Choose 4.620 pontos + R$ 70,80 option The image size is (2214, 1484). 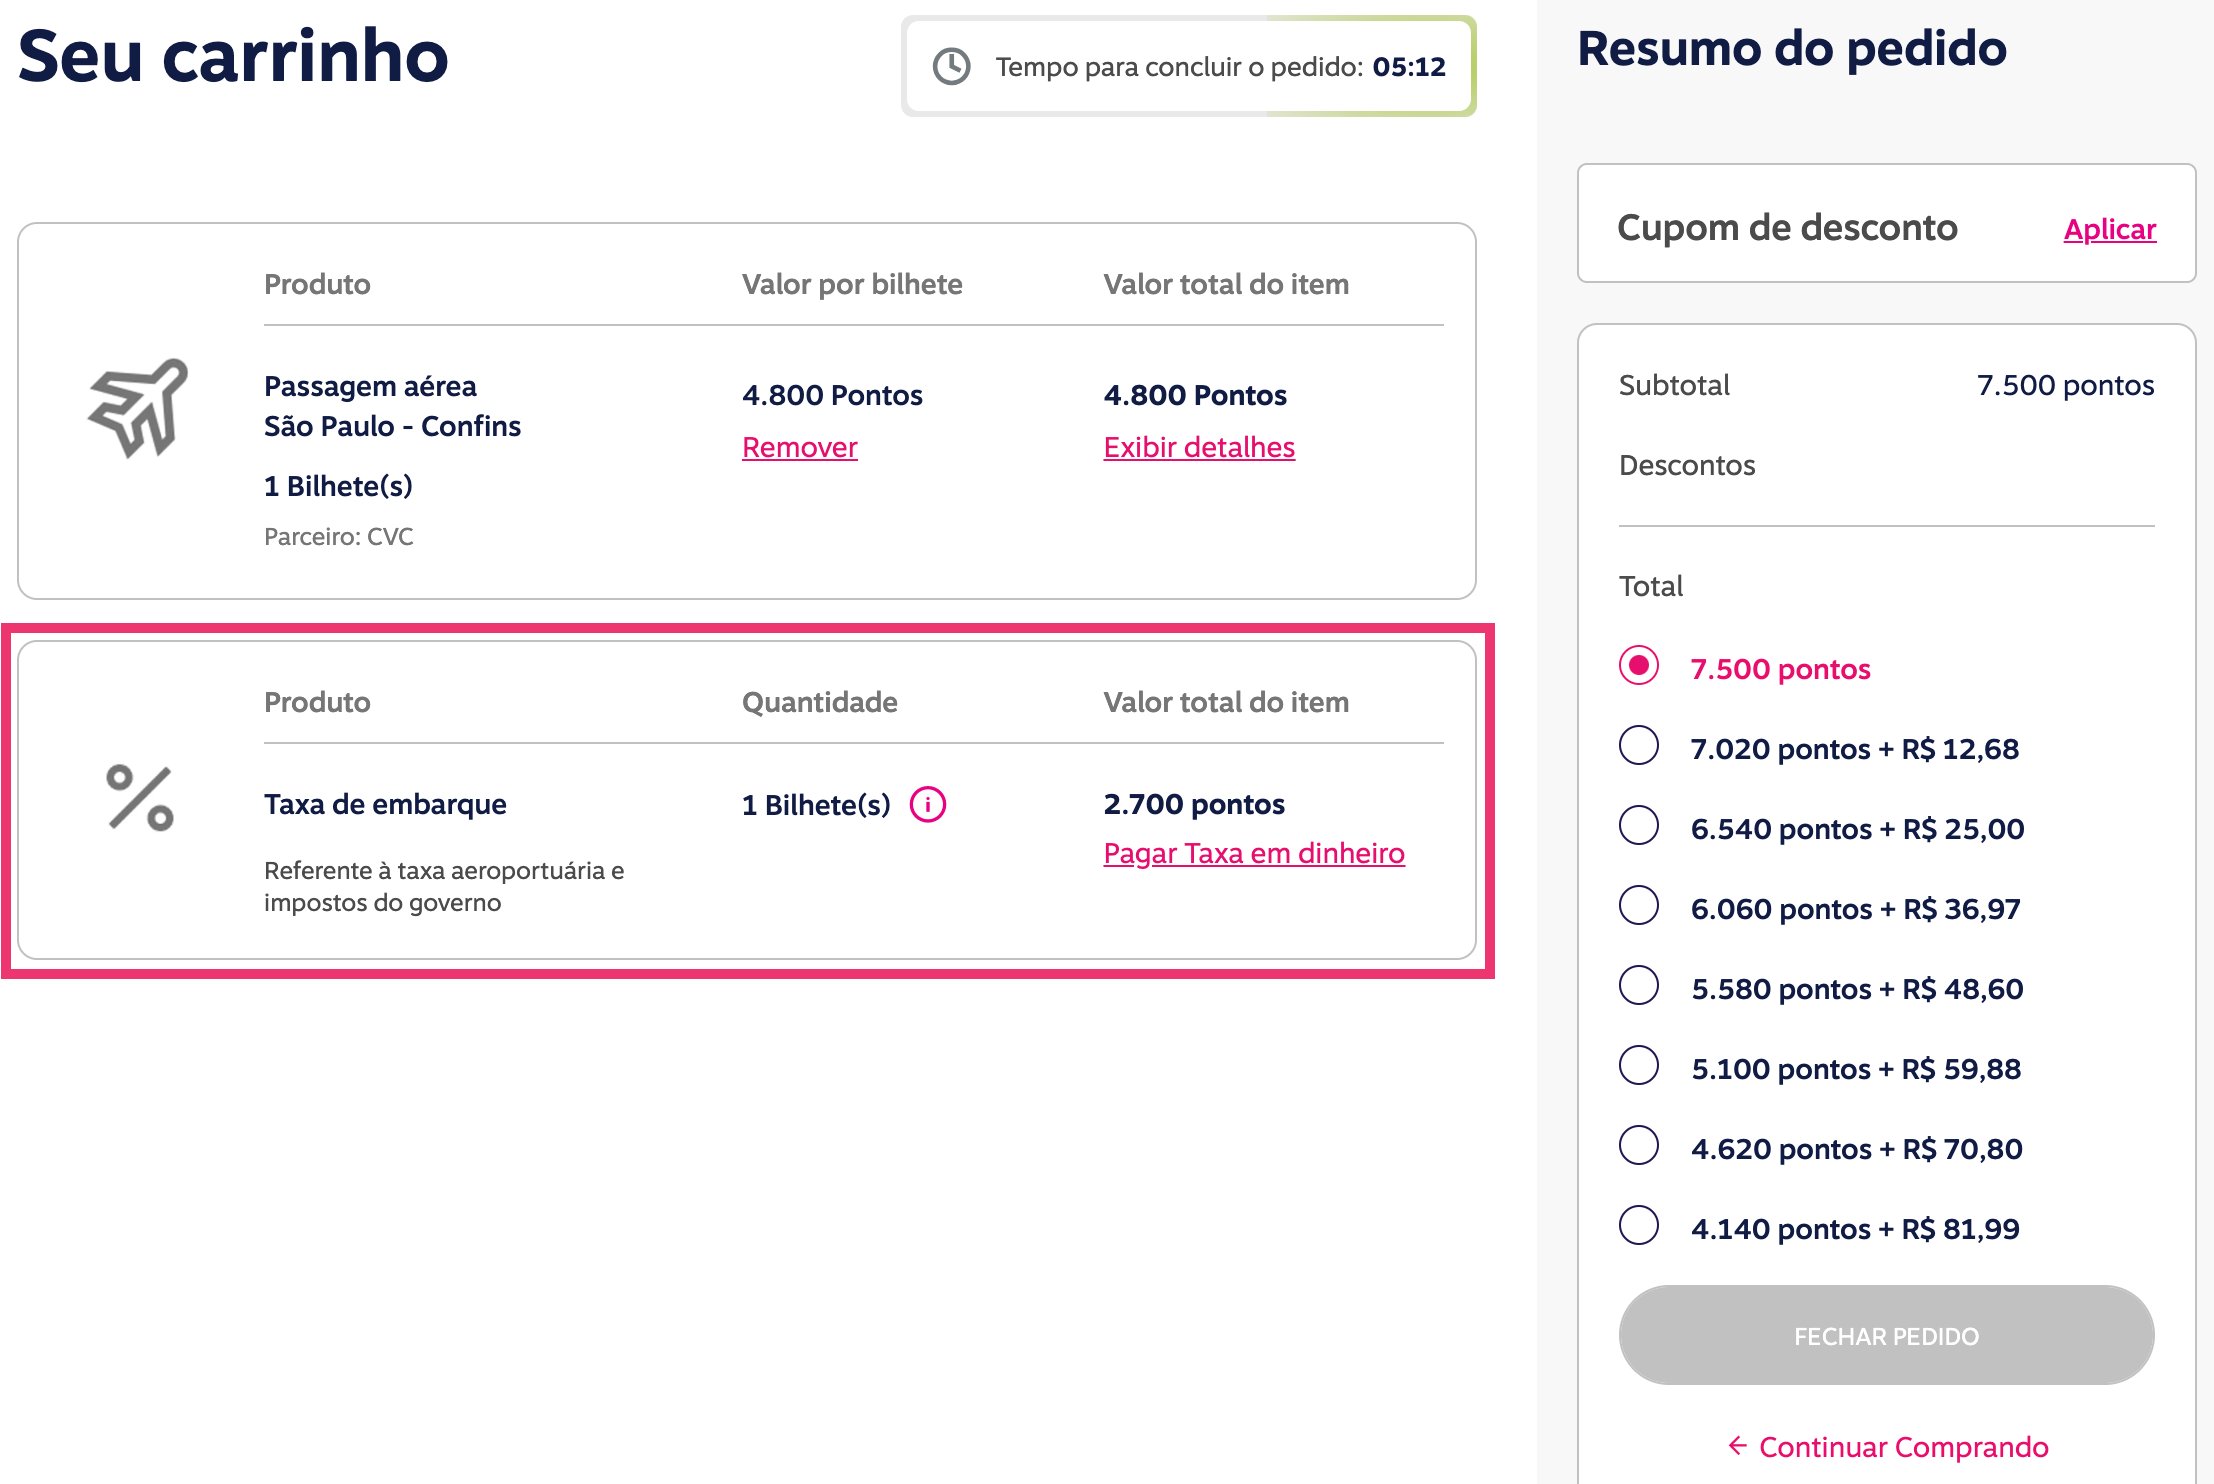coord(1638,1146)
